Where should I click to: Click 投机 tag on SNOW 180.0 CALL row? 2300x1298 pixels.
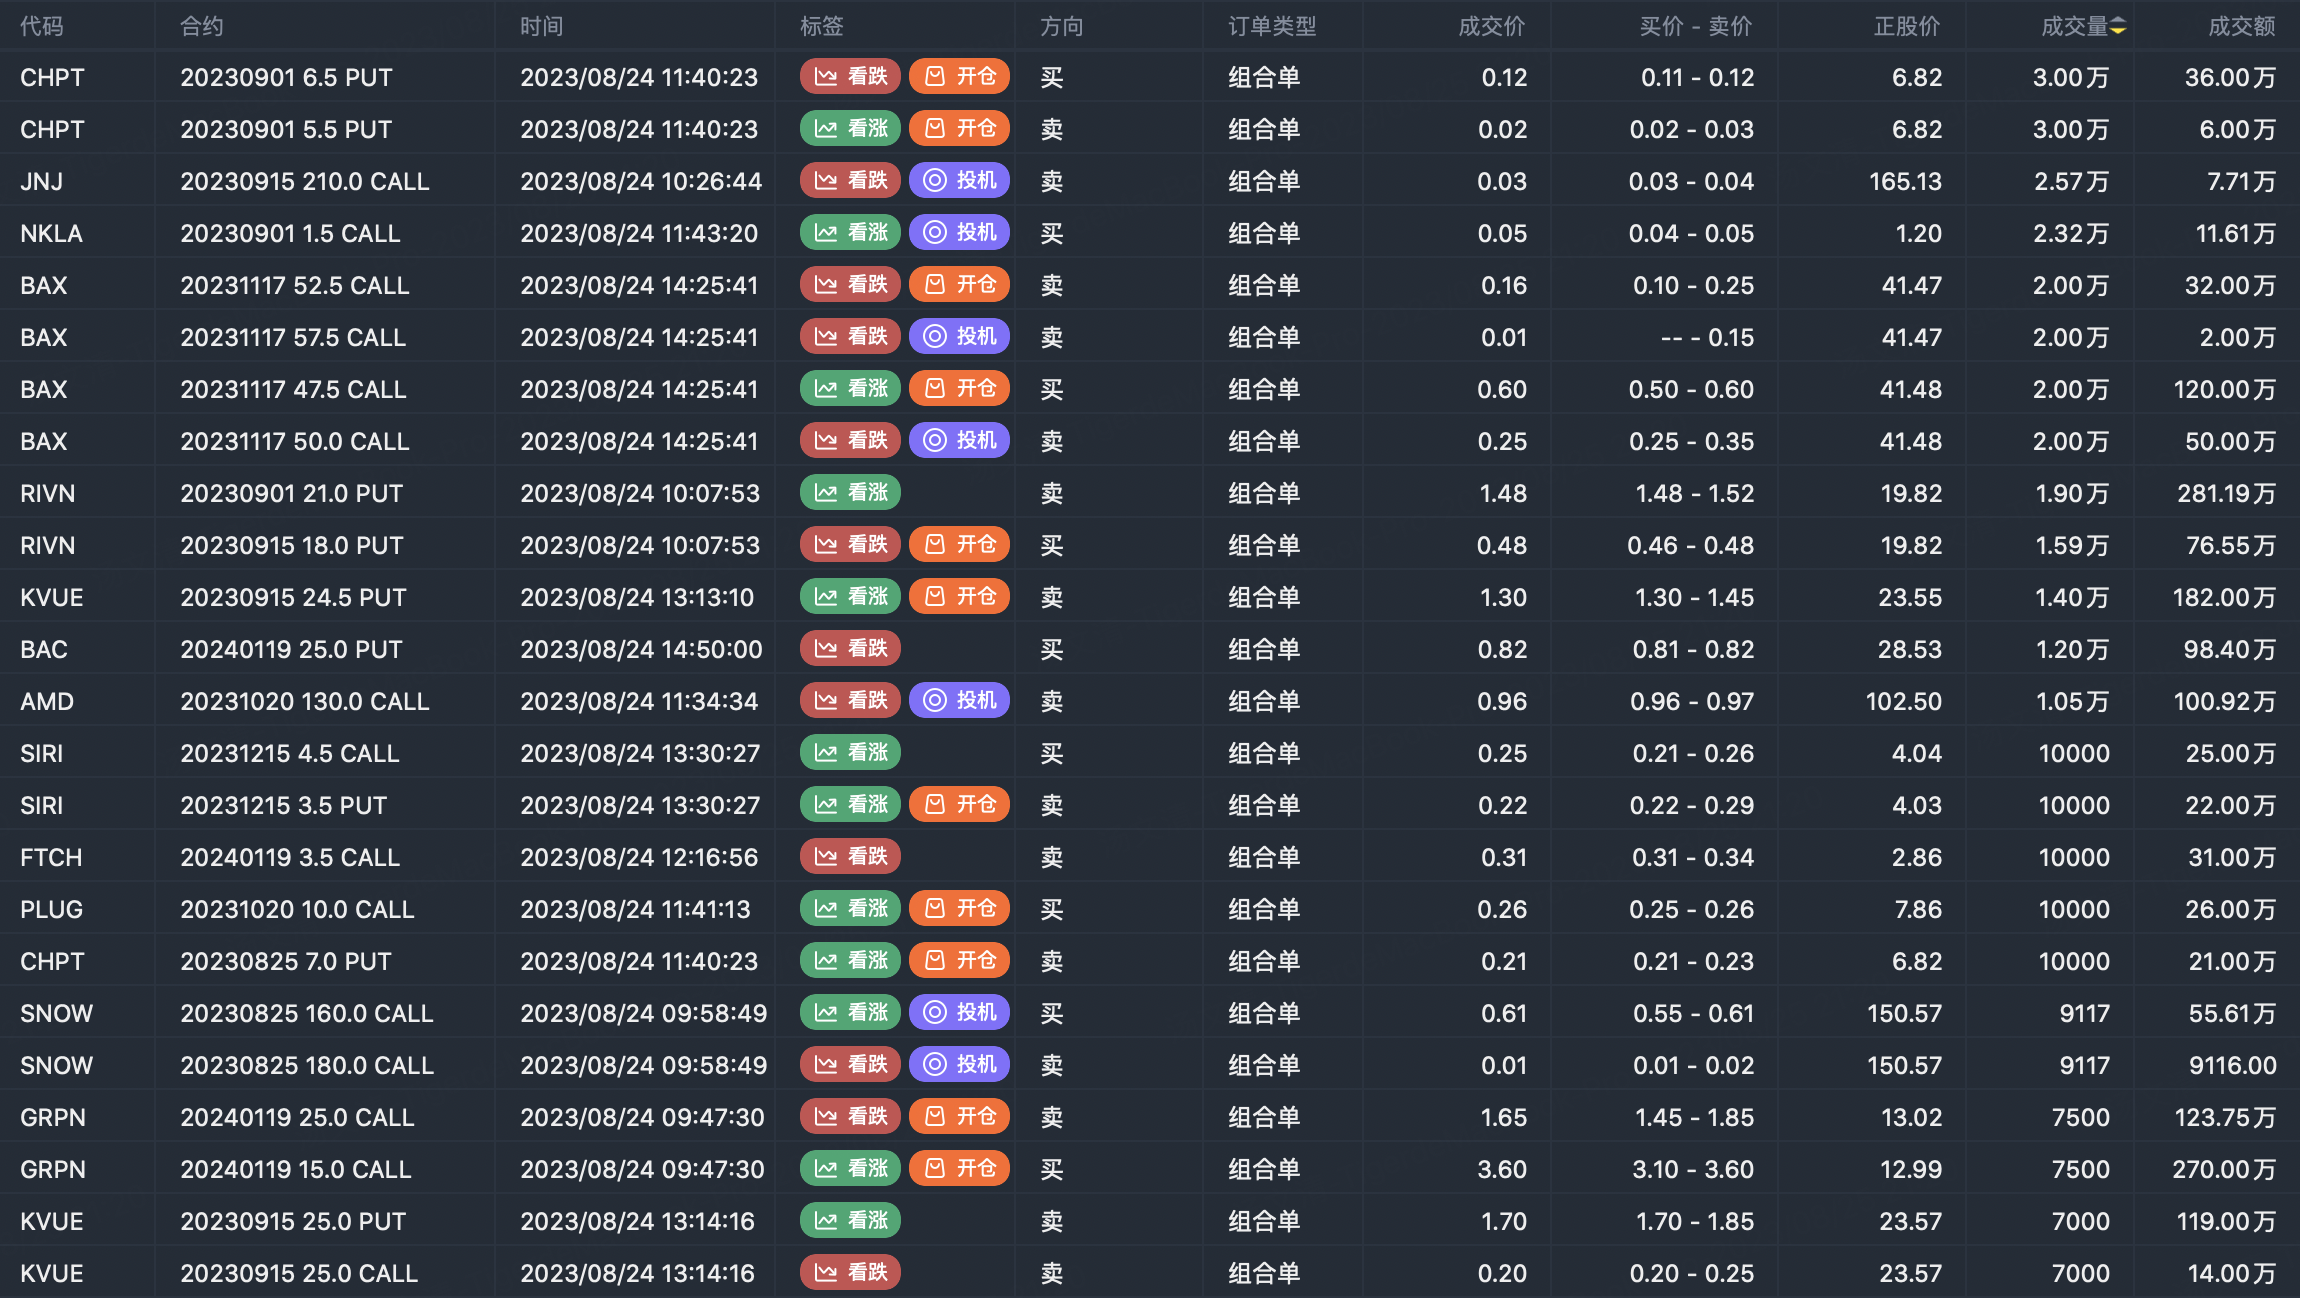(959, 1065)
